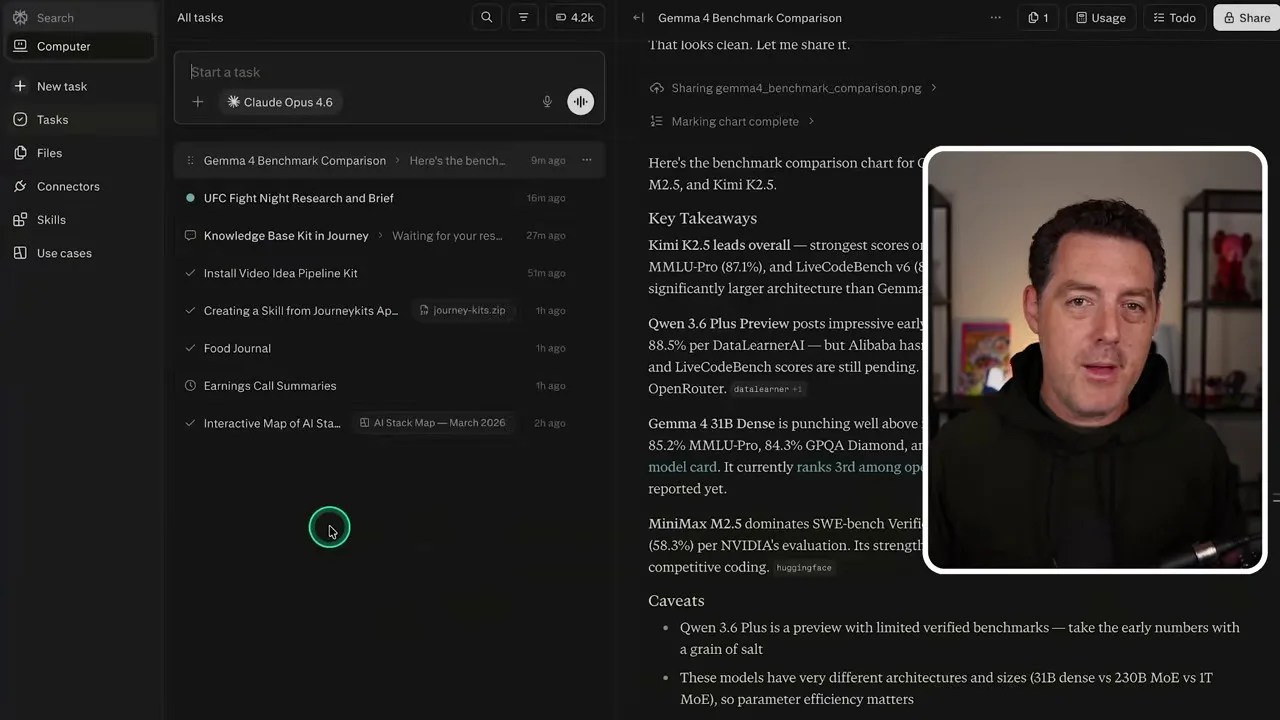Open the ranks 3rd among link
Image resolution: width=1280 pixels, height=720 pixels.
(860, 467)
